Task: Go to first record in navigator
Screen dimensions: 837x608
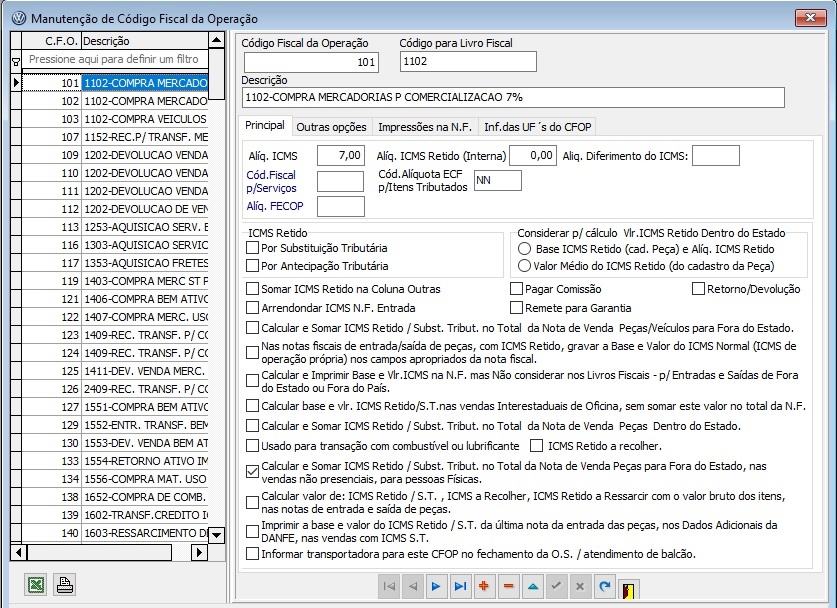Action: (x=389, y=586)
